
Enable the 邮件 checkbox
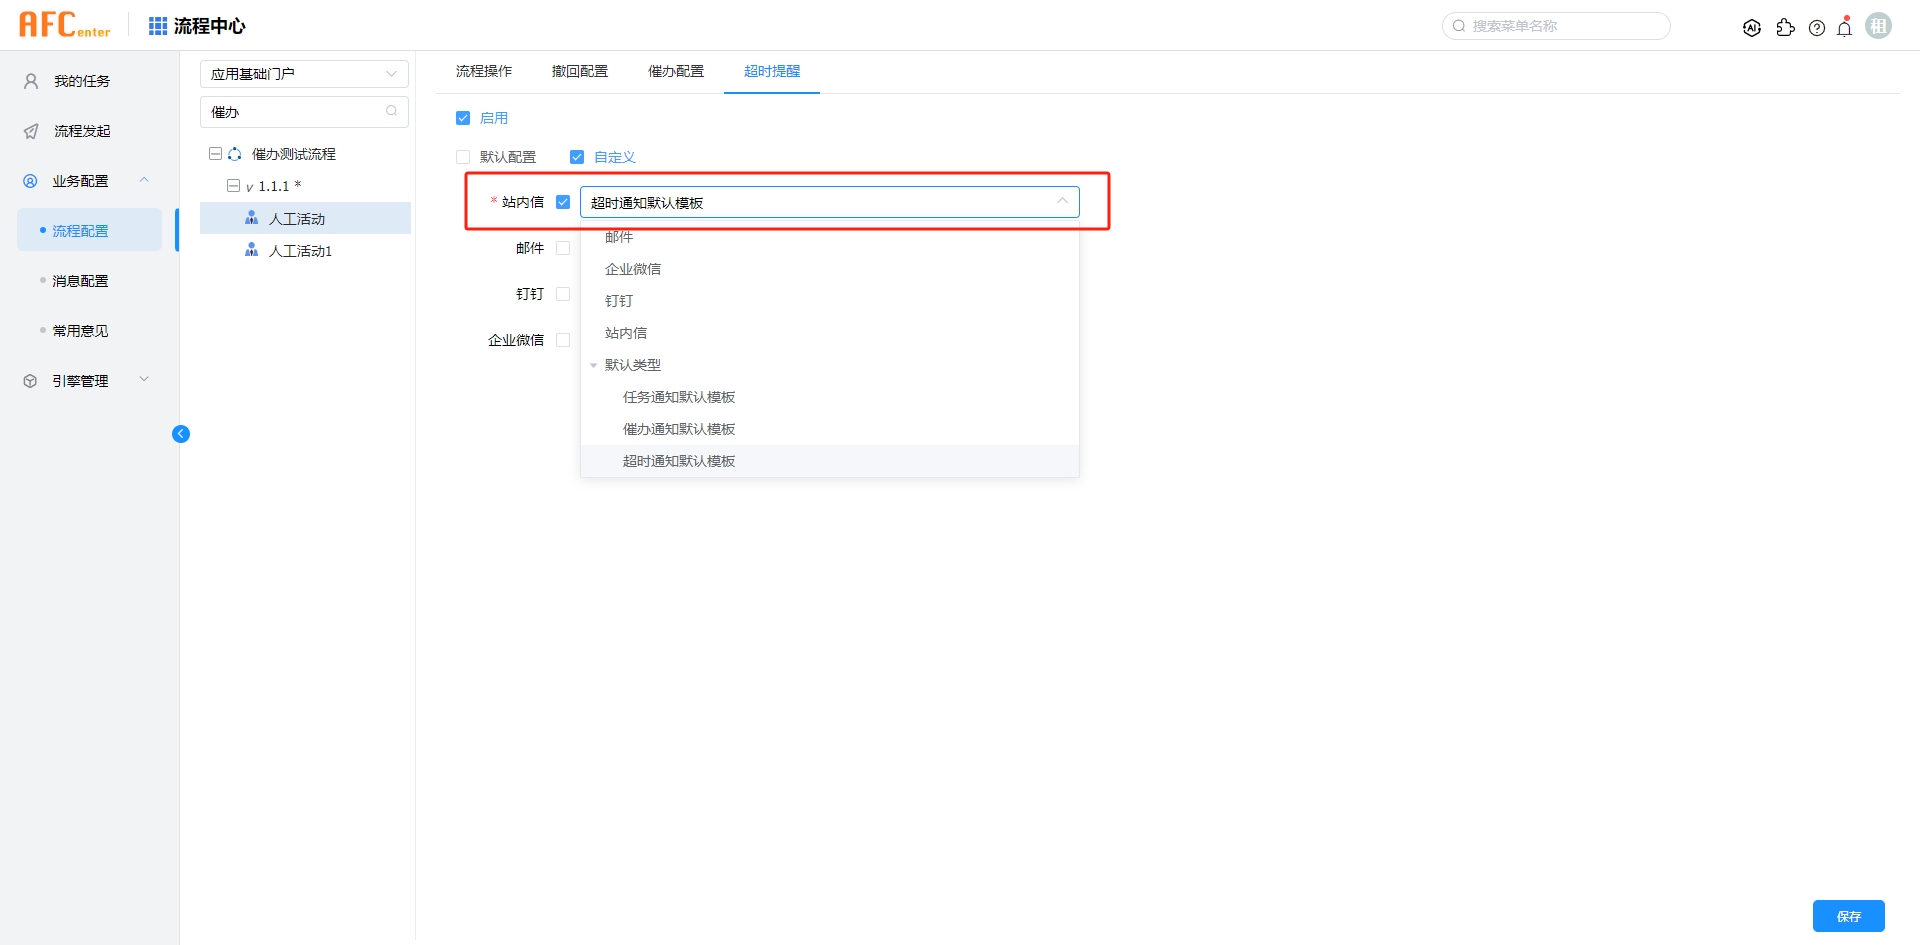563,248
